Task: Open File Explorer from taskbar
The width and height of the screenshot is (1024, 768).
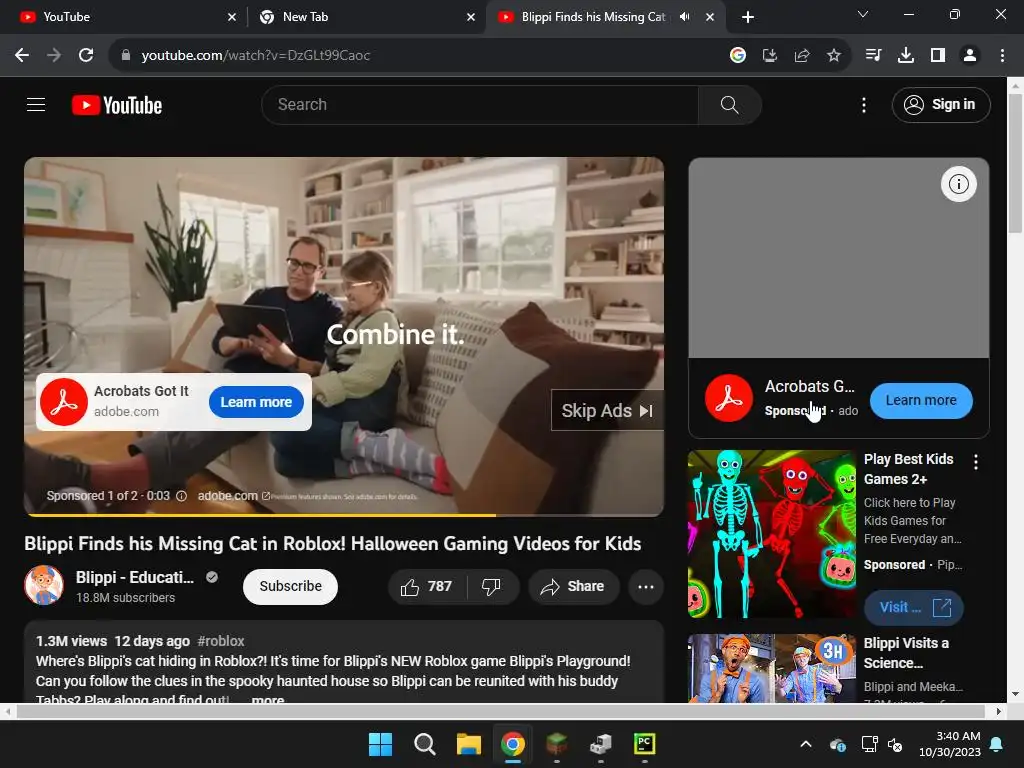Action: (468, 744)
